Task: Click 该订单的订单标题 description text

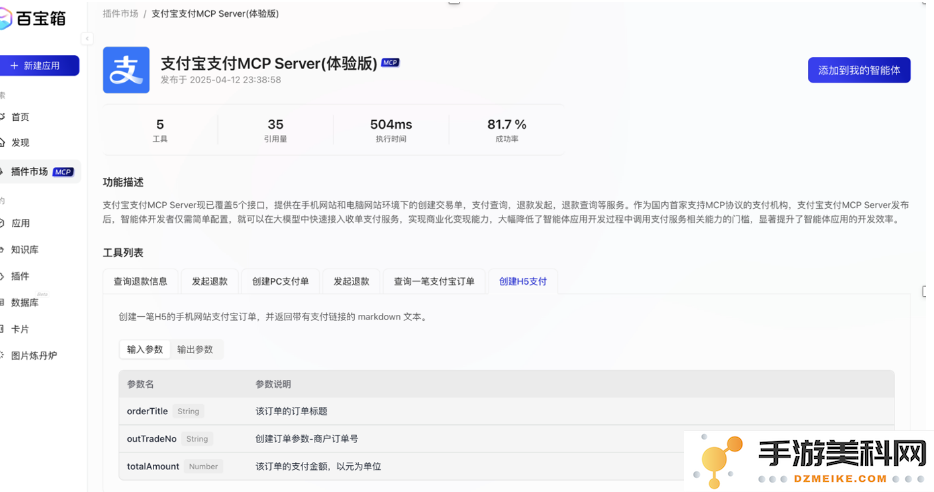Action: (291, 411)
